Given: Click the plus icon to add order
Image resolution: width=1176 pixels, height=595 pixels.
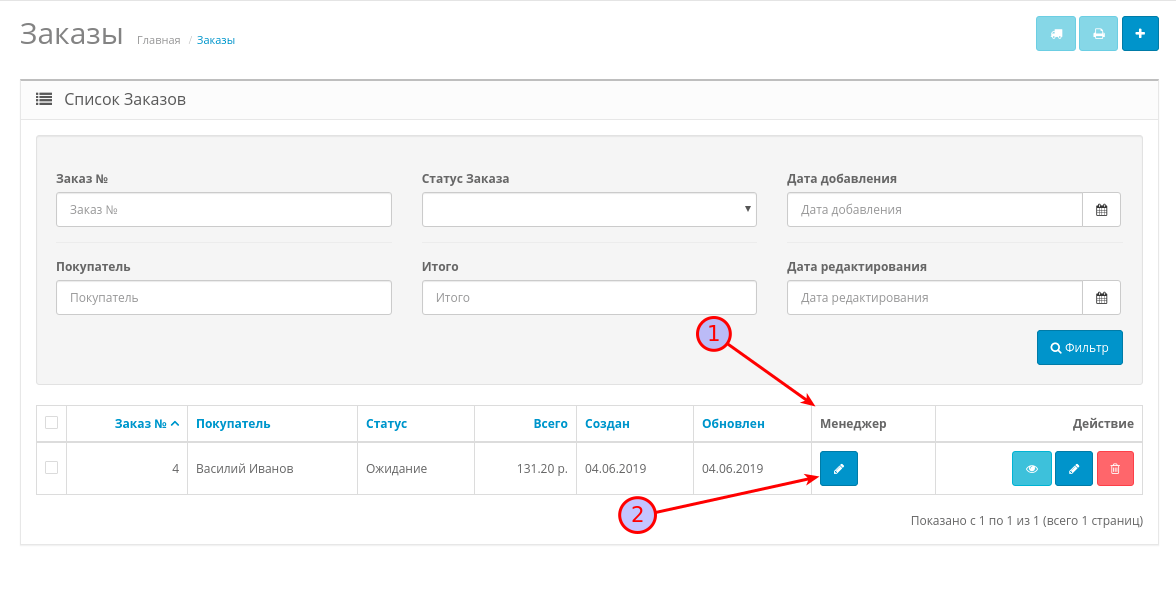Looking at the screenshot, I should (1140, 34).
